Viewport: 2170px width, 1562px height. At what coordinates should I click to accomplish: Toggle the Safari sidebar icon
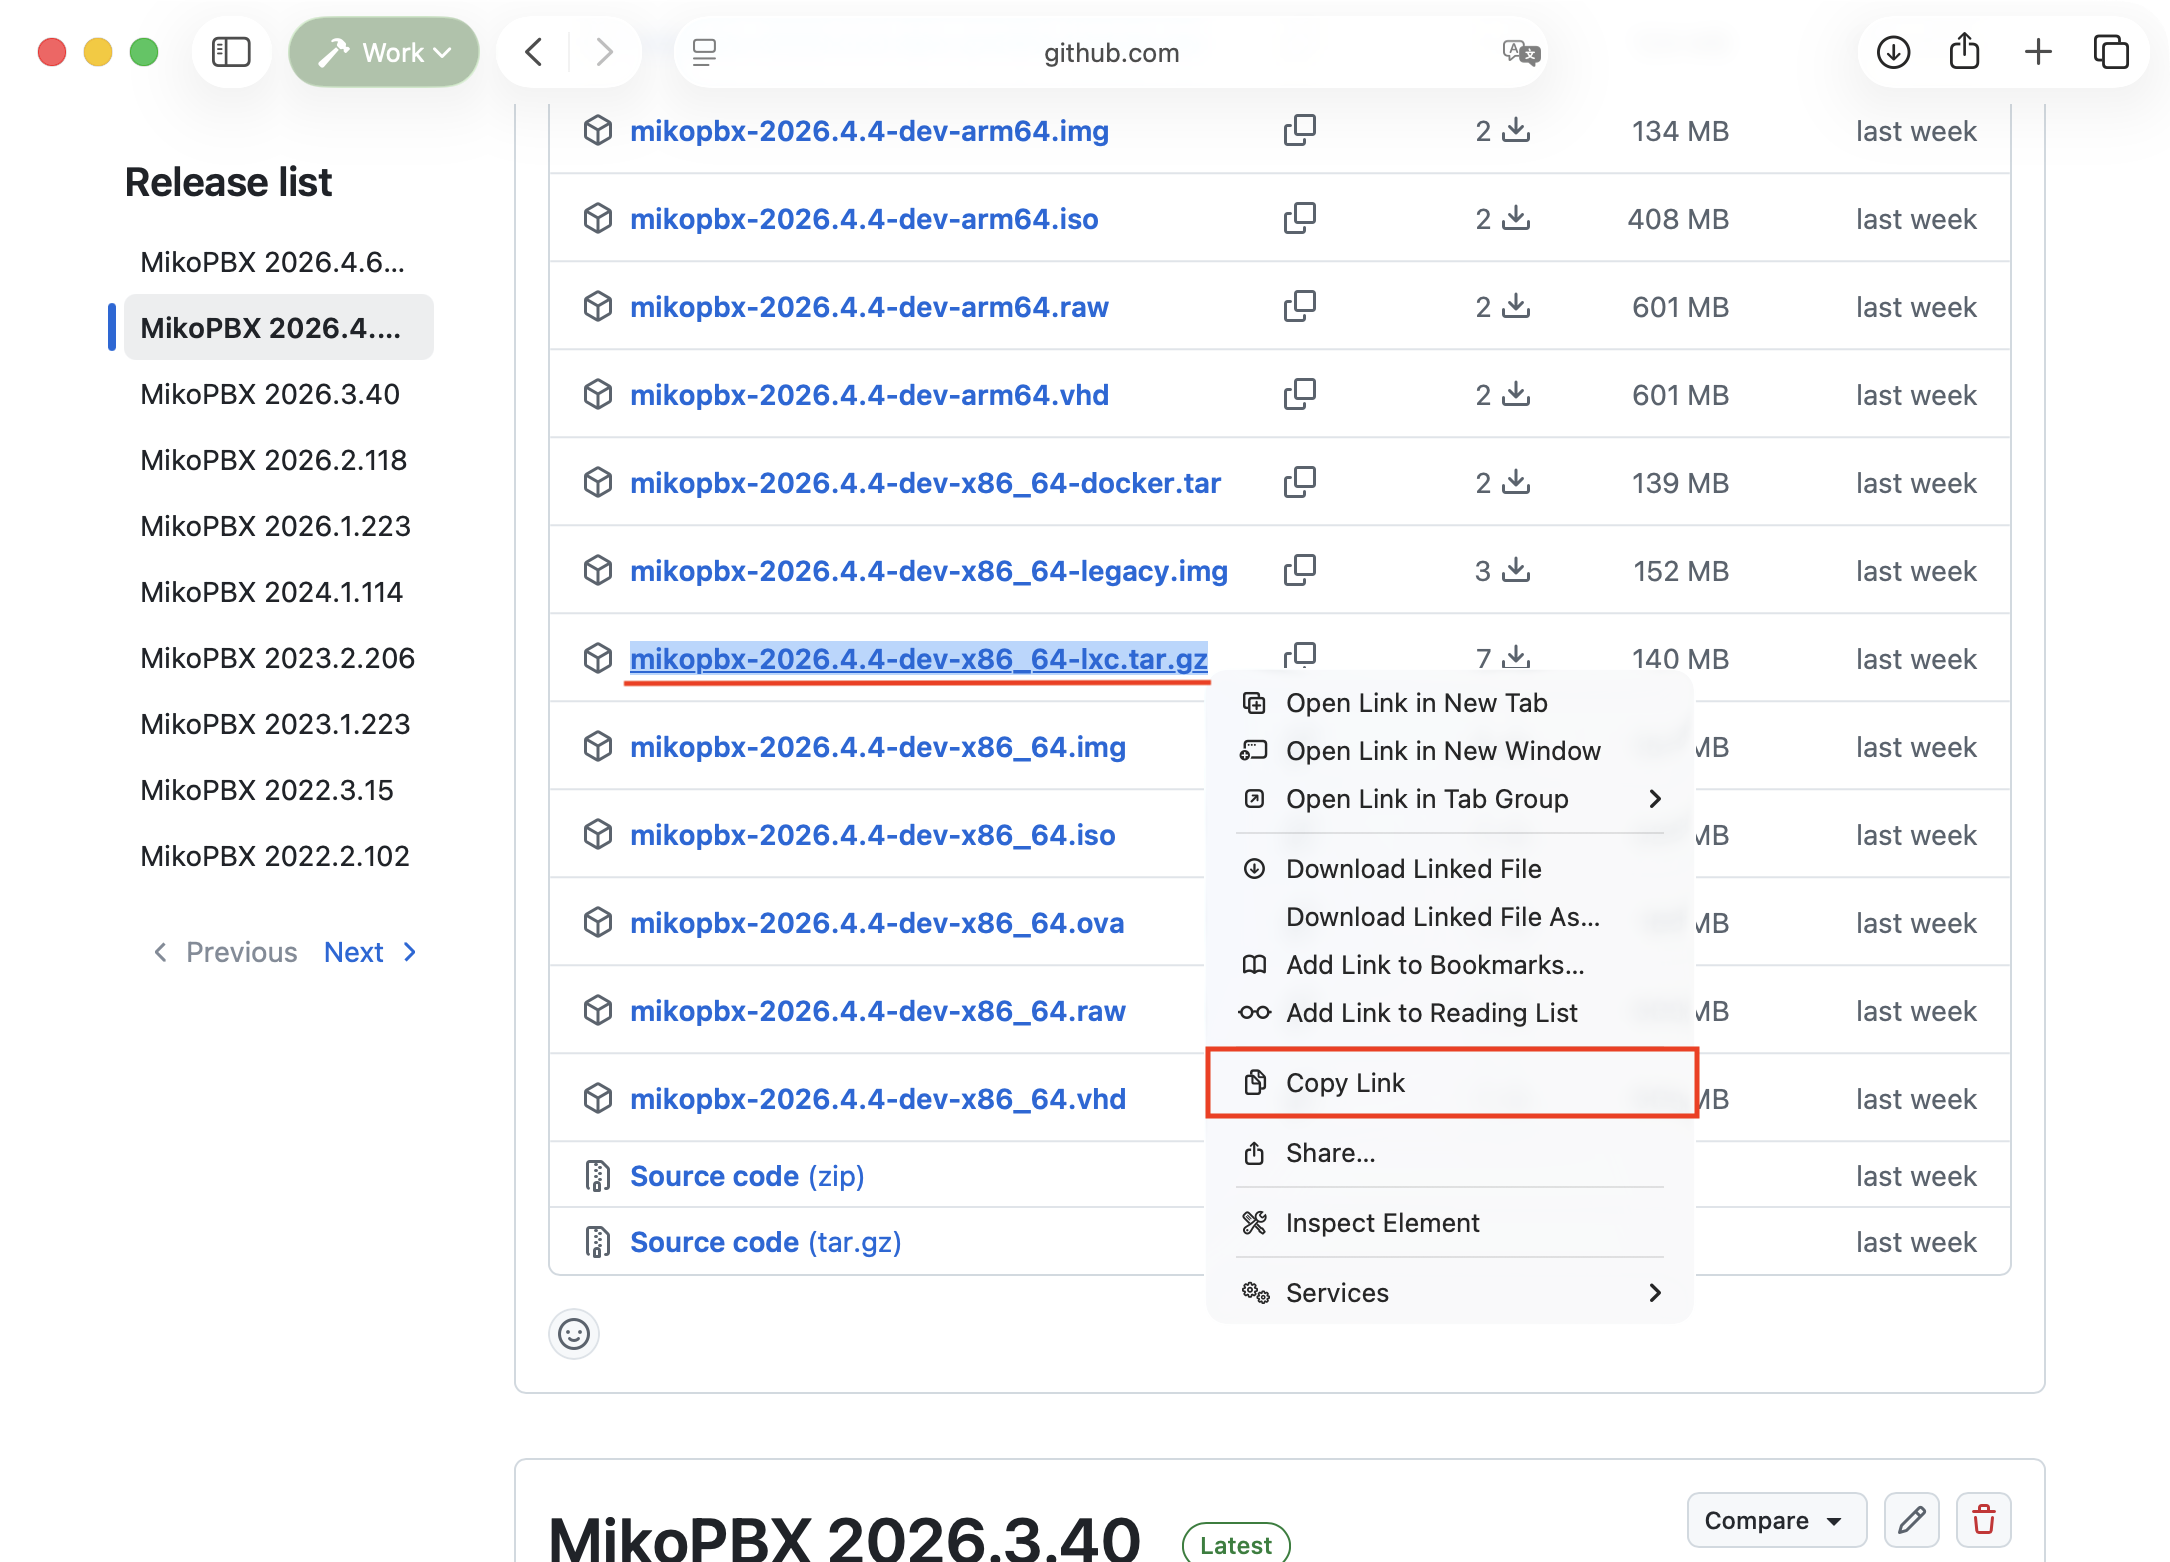231,52
